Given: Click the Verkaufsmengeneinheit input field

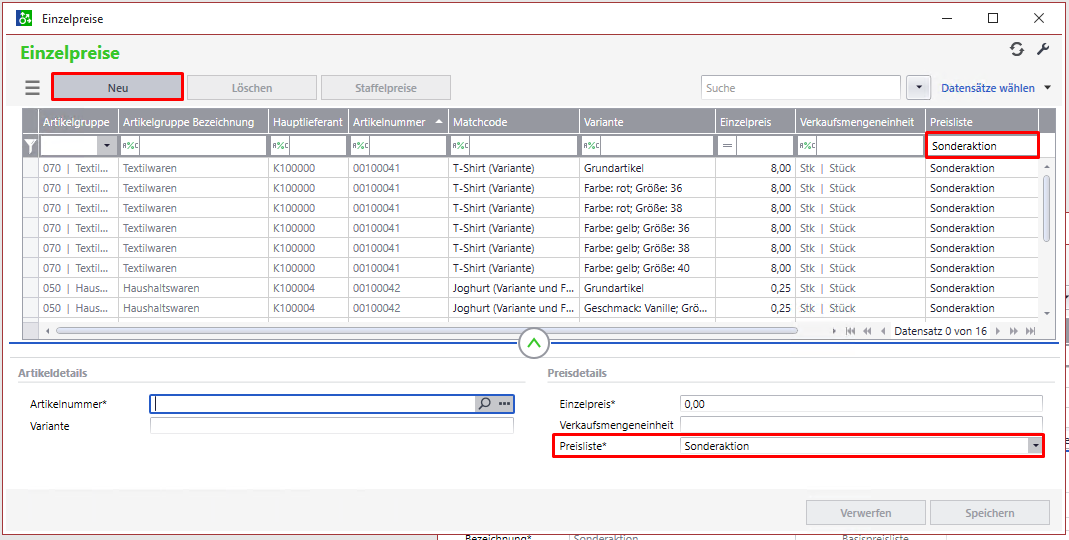Looking at the screenshot, I should [x=861, y=425].
